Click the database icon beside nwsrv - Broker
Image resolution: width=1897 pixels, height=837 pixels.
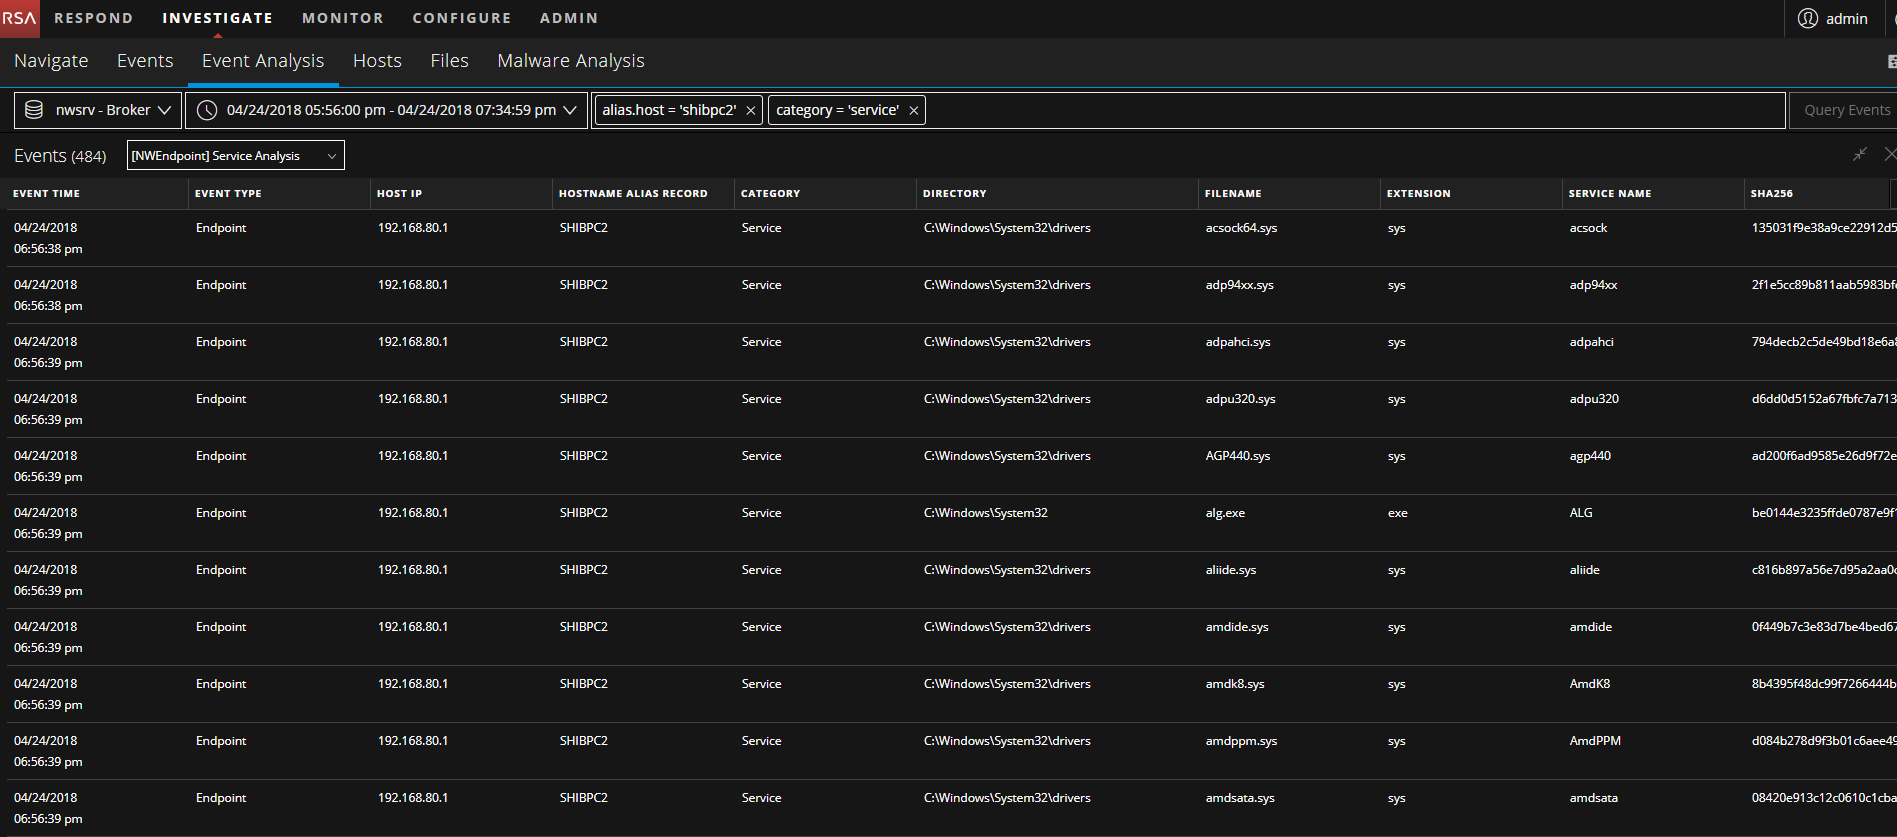(34, 110)
